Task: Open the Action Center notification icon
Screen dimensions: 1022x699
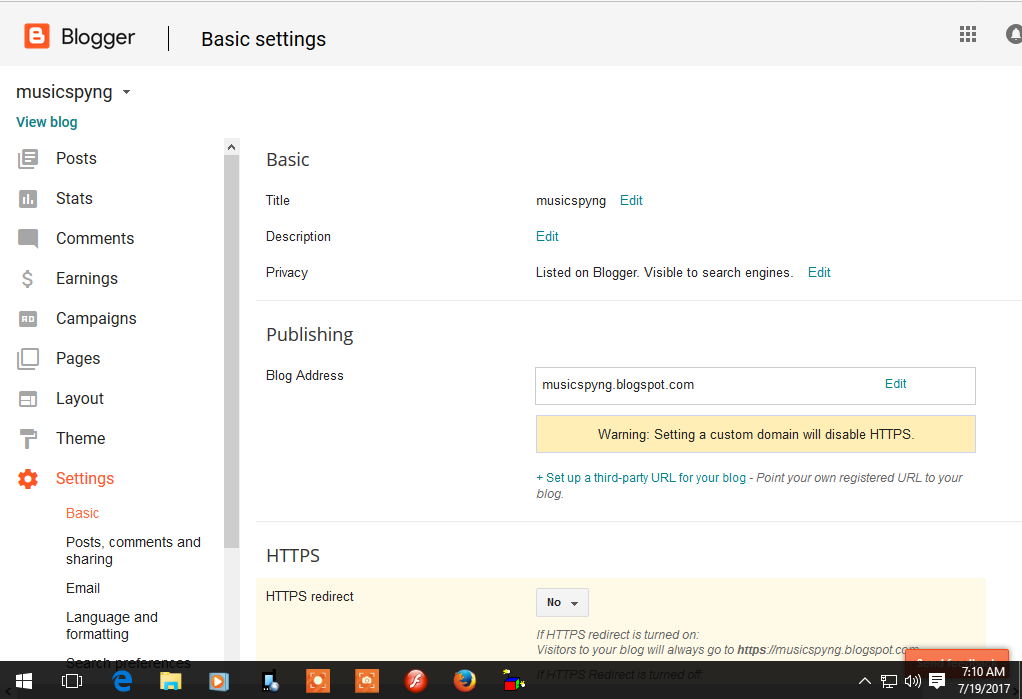Action: coord(937,681)
